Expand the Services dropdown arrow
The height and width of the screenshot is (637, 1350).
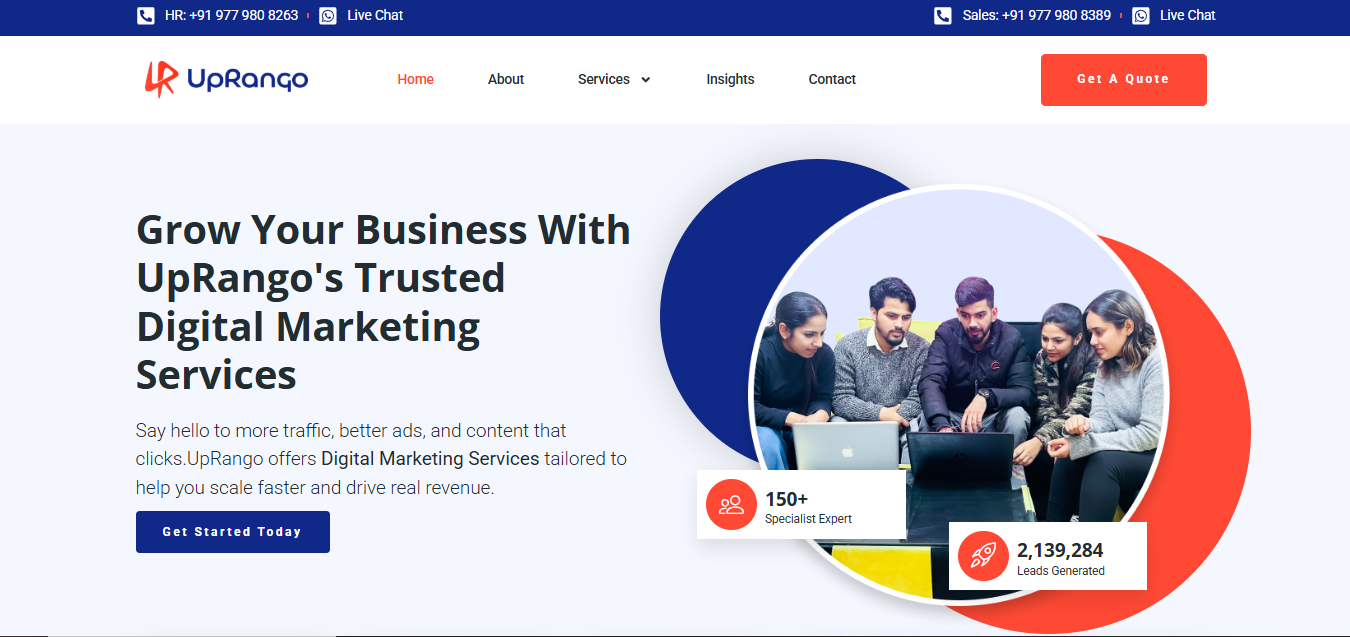tap(645, 80)
